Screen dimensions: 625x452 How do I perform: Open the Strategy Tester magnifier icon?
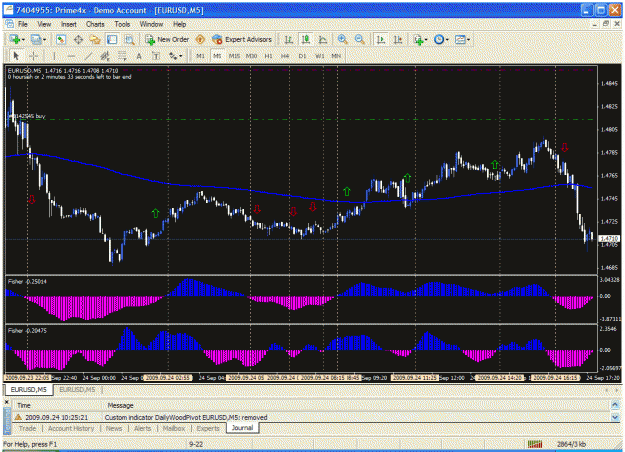pos(129,39)
